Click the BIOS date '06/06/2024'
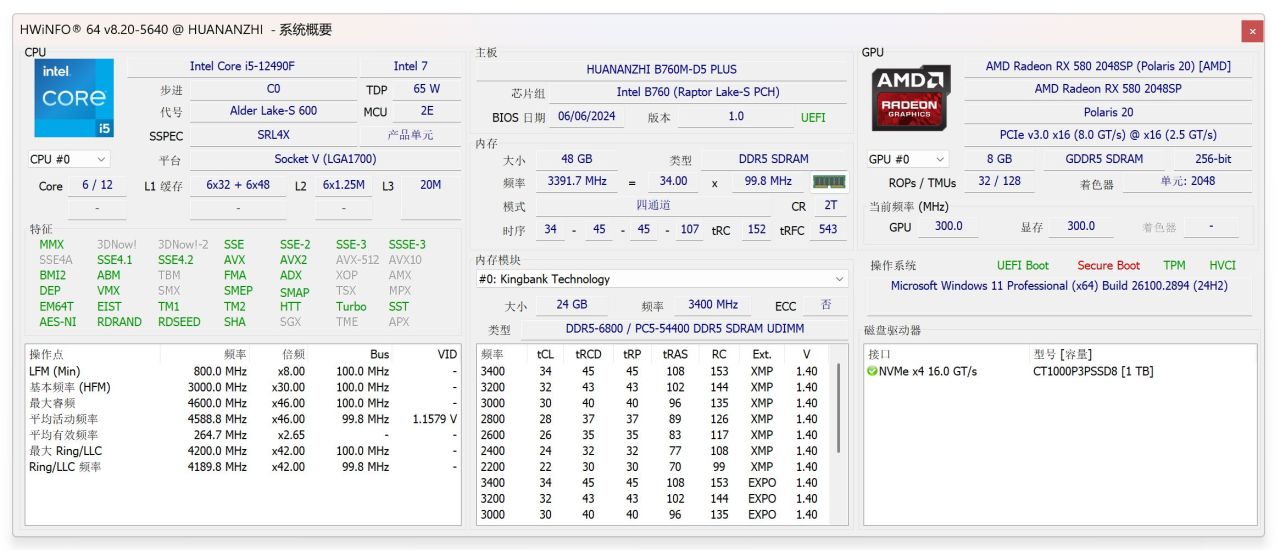Image resolution: width=1280 pixels, height=550 pixels. coord(587,116)
